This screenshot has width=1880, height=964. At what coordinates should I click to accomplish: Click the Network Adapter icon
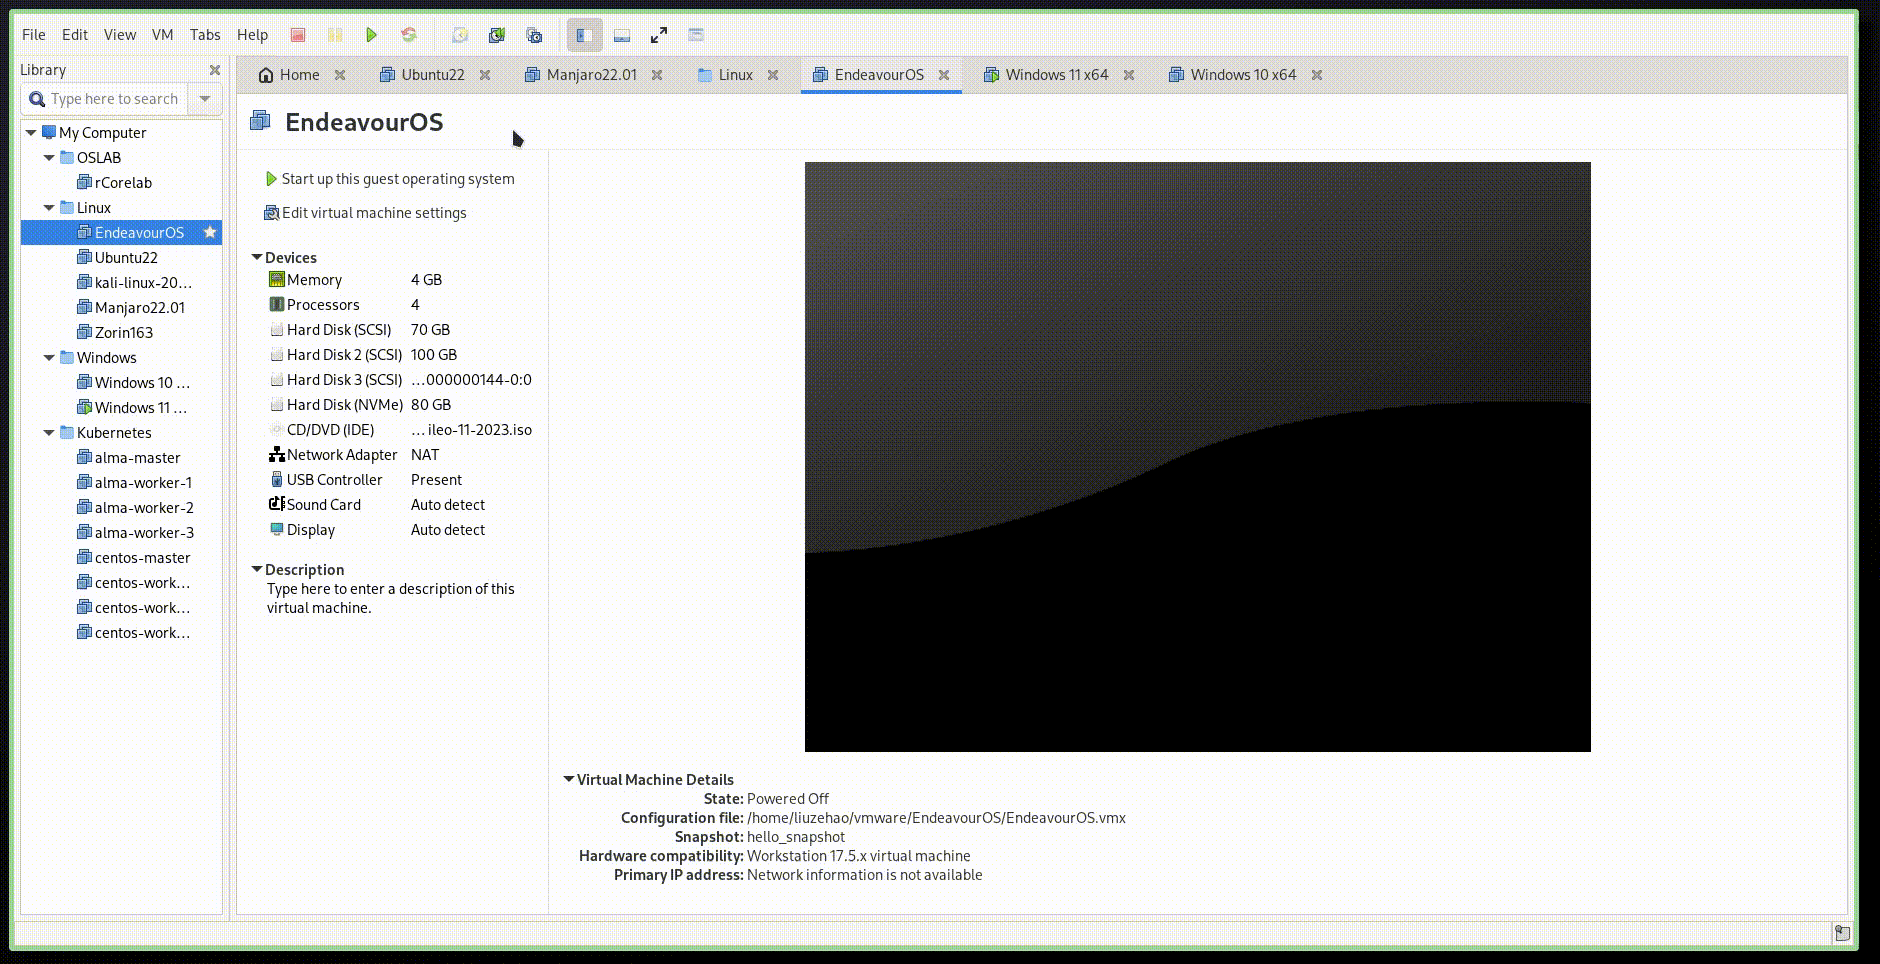coord(277,454)
